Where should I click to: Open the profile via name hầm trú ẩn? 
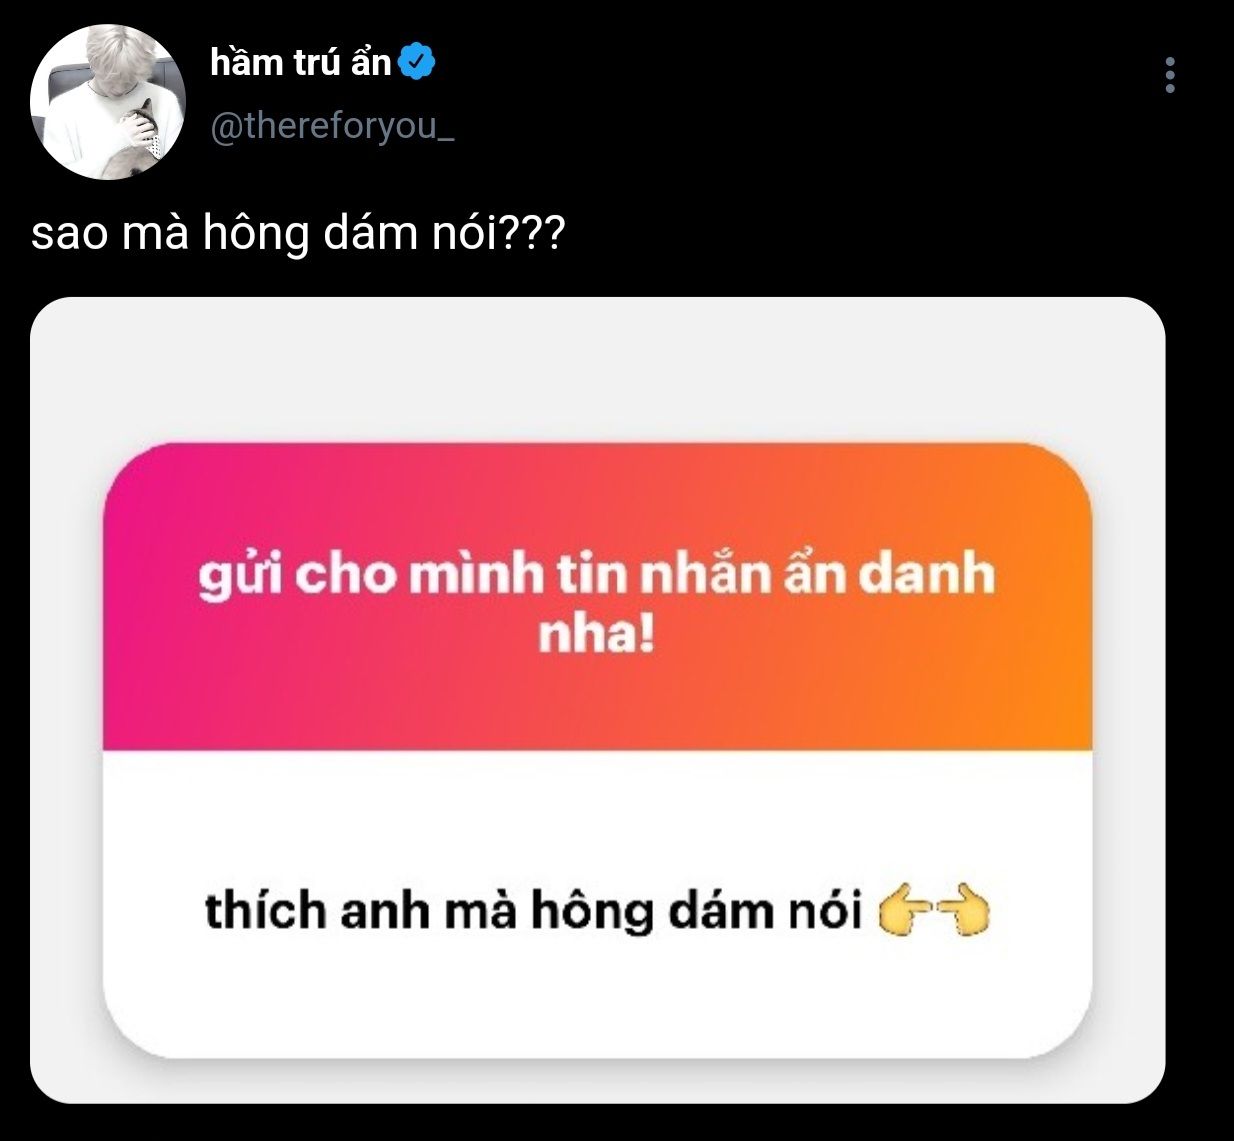(300, 62)
